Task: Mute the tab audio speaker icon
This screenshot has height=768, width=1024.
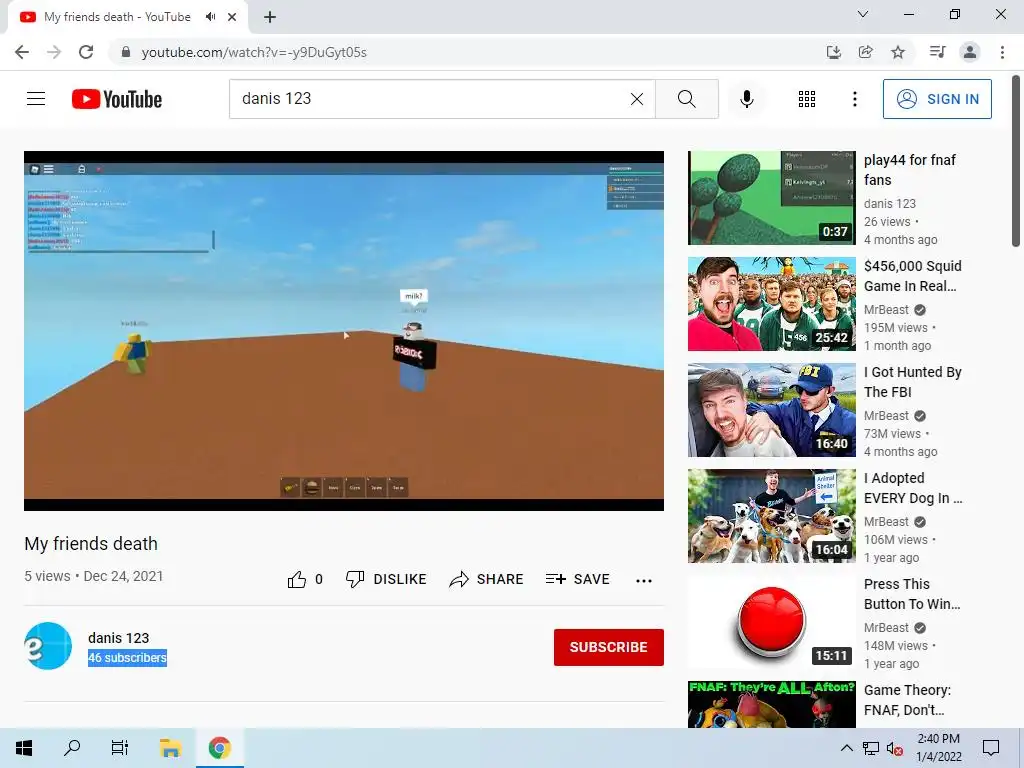Action: 210,17
